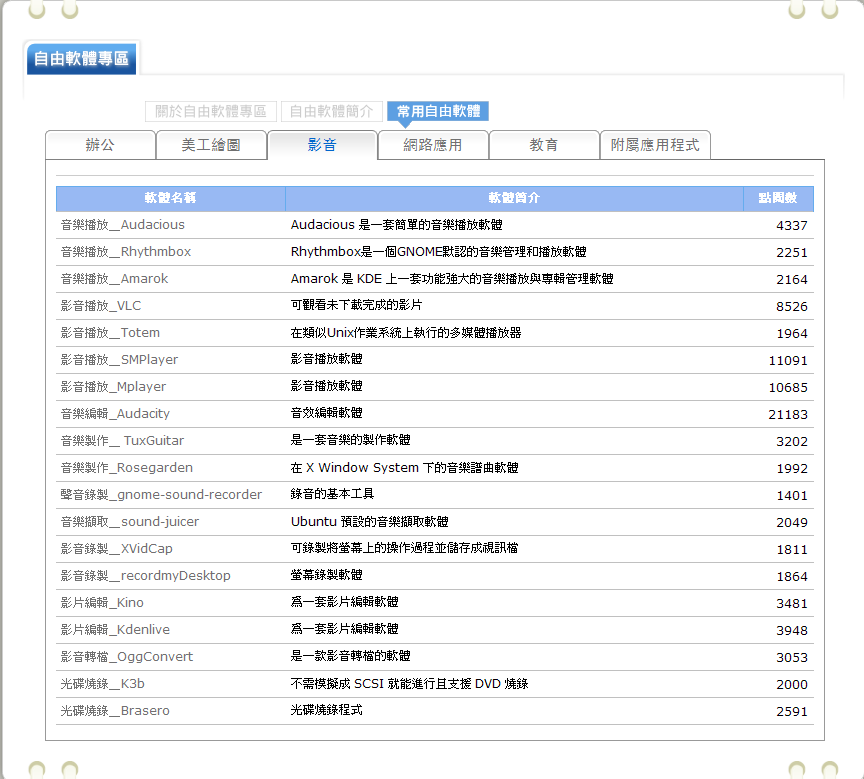The height and width of the screenshot is (779, 864).
Task: Click the 點閱數 column header
Action: pyautogui.click(x=778, y=198)
